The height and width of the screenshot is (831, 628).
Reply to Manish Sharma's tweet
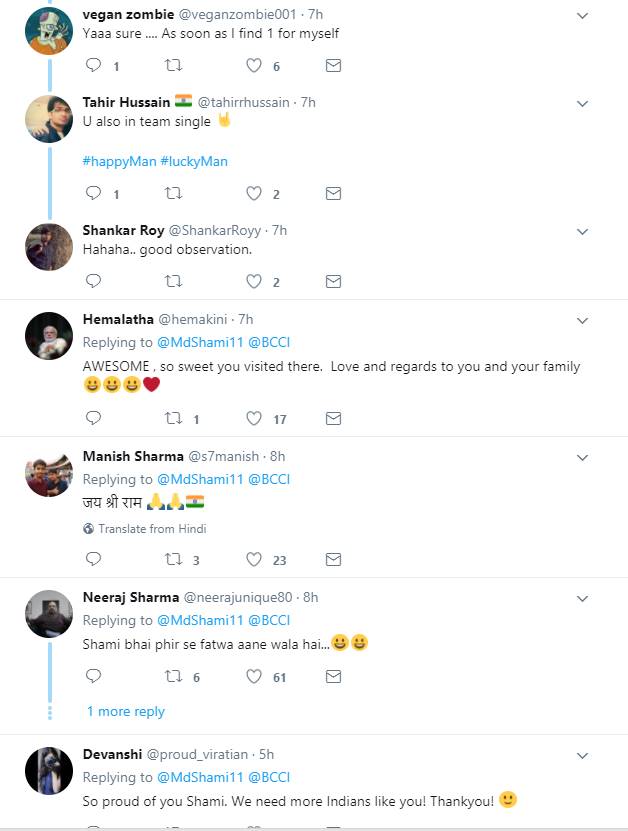coord(94,560)
